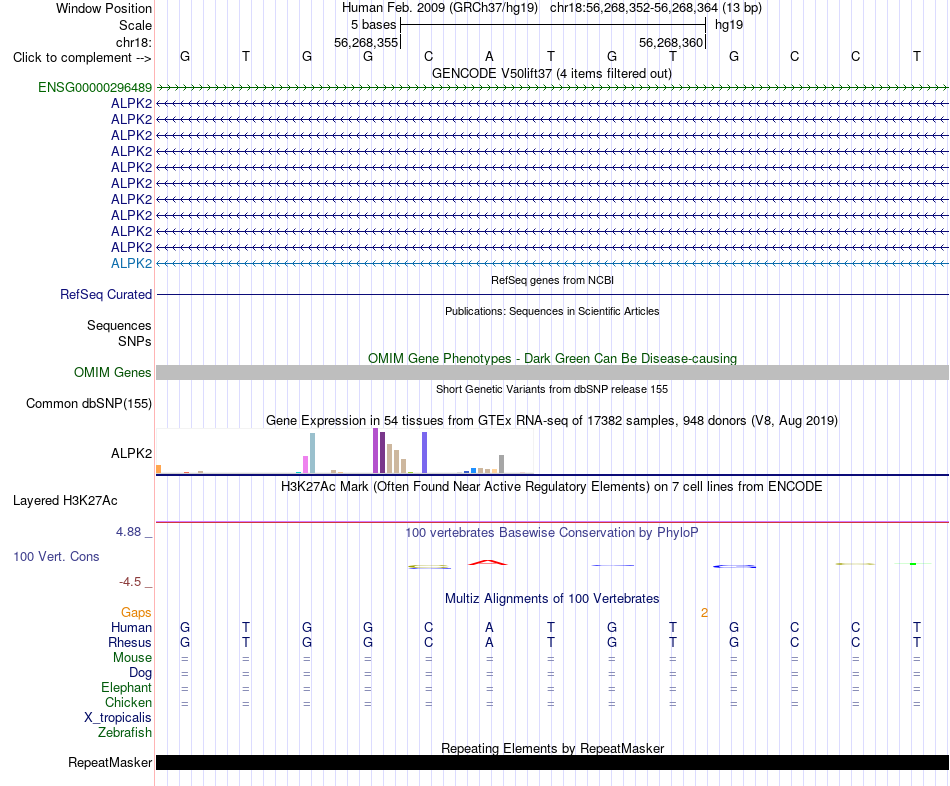Image resolution: width=950 pixels, height=786 pixels.
Task: Click the light-blue ALPK2 arrowed transcript line
Action: (552, 263)
